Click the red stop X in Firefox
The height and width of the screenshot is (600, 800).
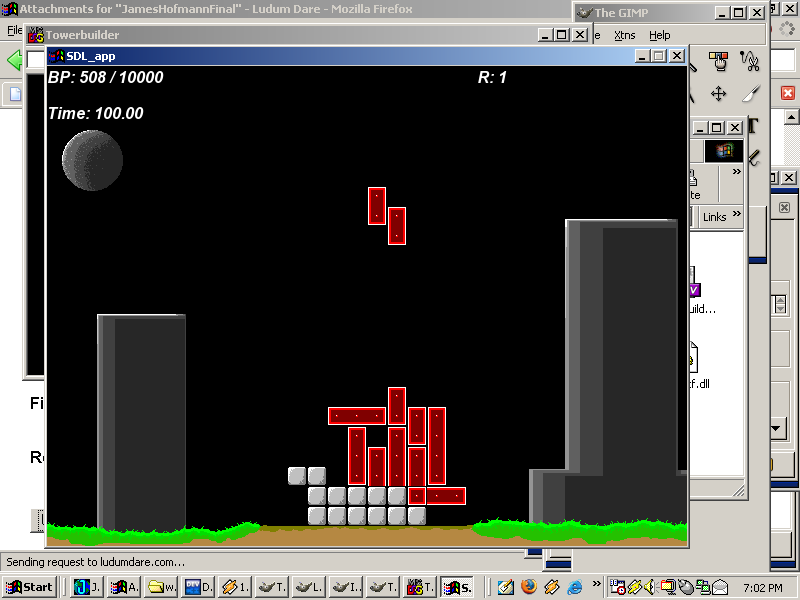(x=788, y=93)
